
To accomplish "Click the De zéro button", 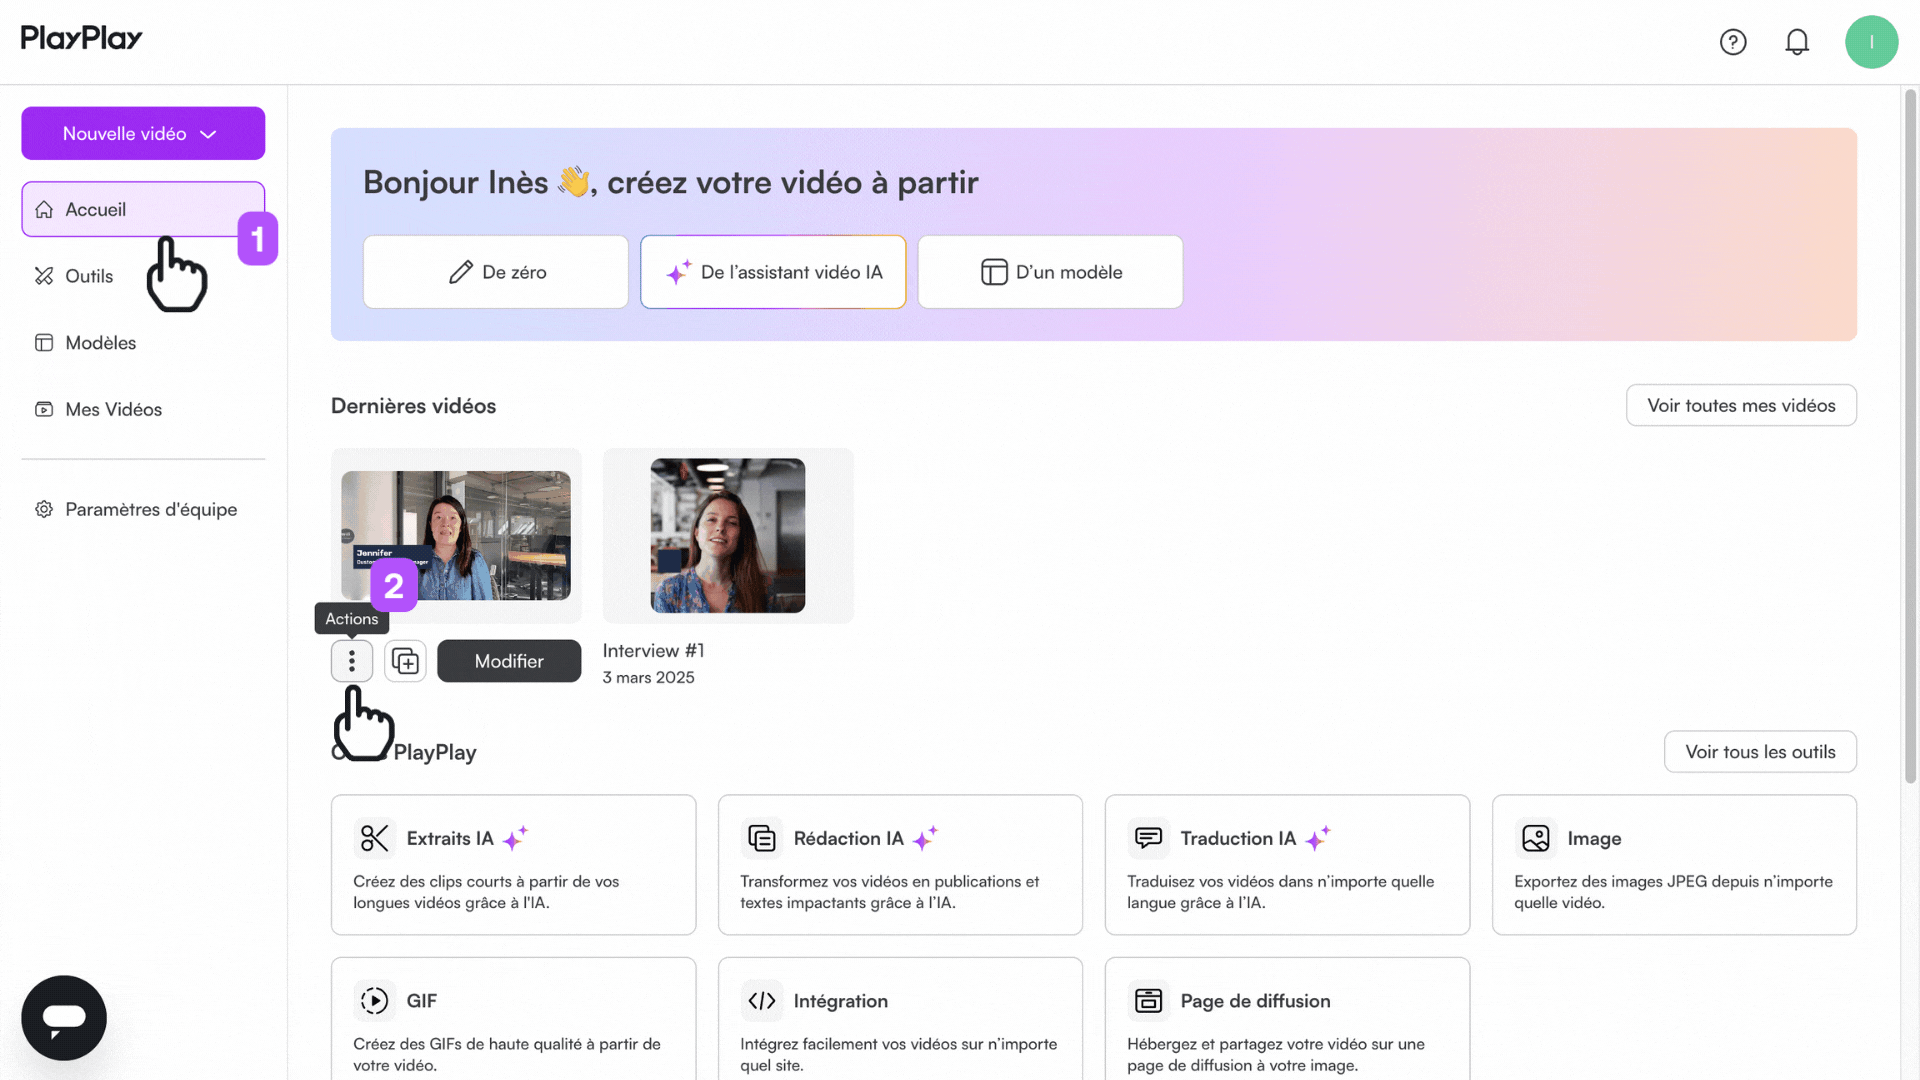I will click(496, 272).
